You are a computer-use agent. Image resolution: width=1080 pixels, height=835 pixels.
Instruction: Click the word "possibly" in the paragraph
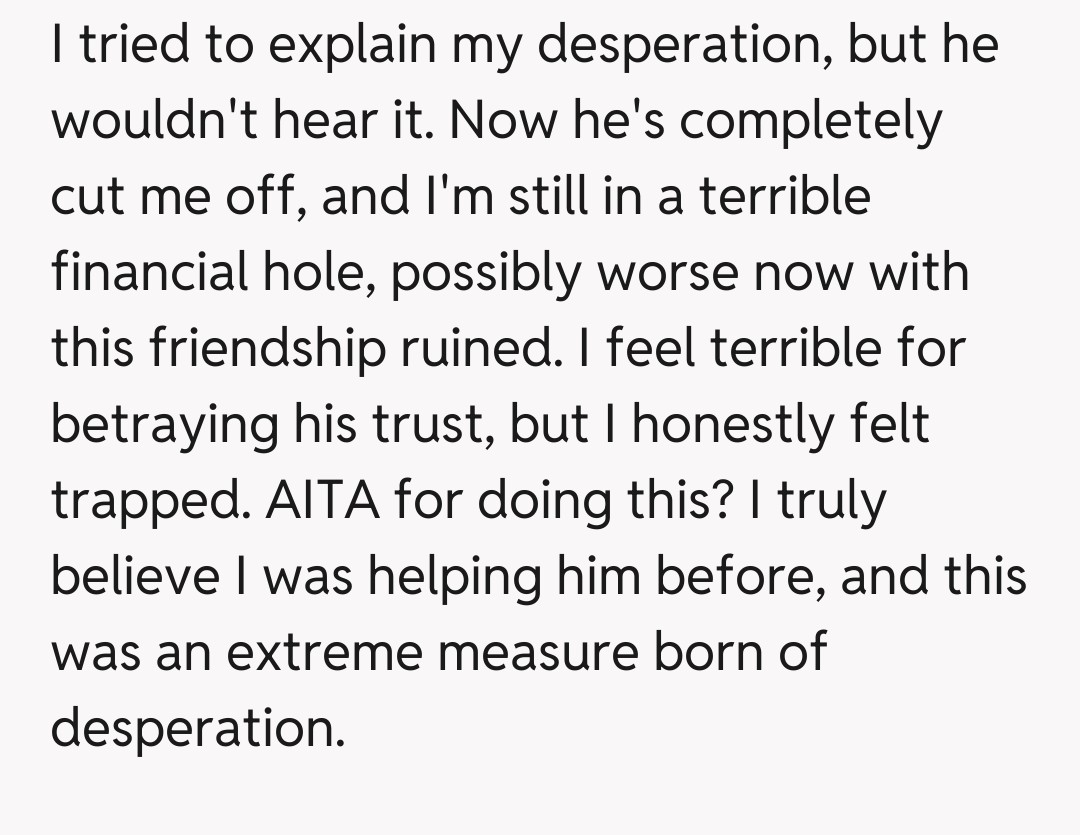pyautogui.click(x=485, y=273)
